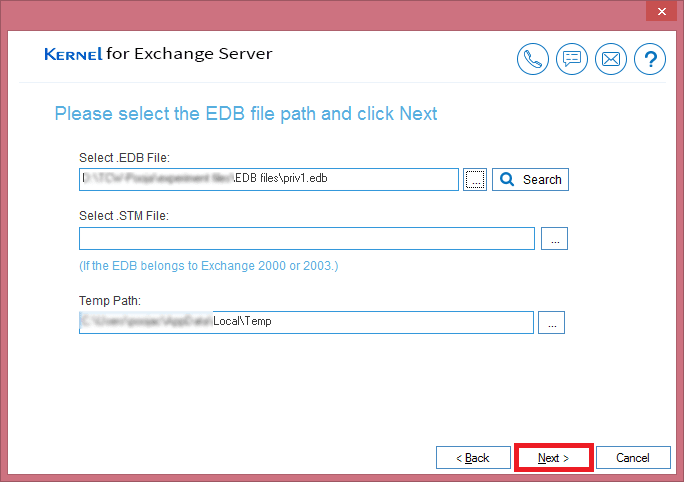
Task: Click the 'Select .STM File:' label
Action: [124, 216]
